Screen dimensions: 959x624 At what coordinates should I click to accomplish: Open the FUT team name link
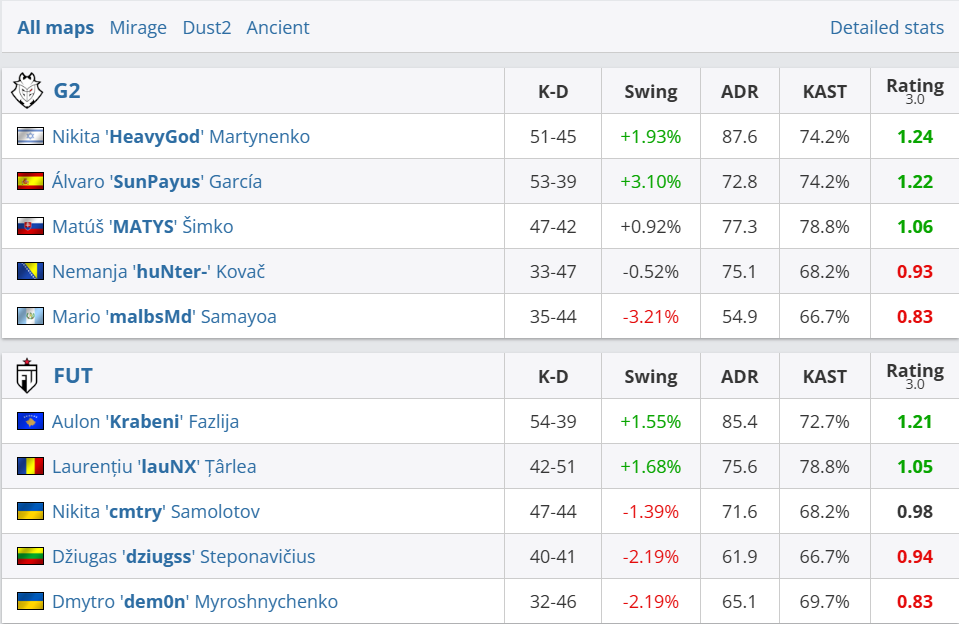click(x=73, y=376)
